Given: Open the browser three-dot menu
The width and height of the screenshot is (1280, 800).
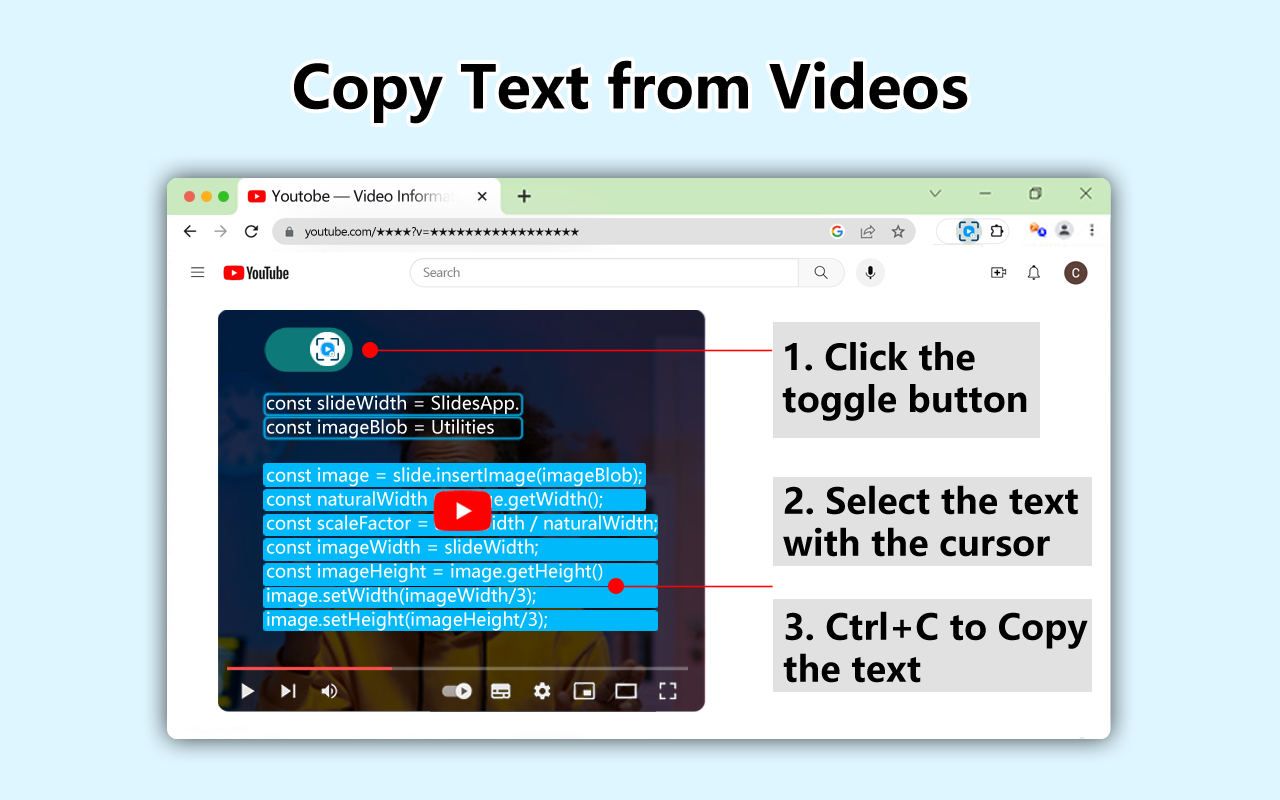Looking at the screenshot, I should point(1092,230).
